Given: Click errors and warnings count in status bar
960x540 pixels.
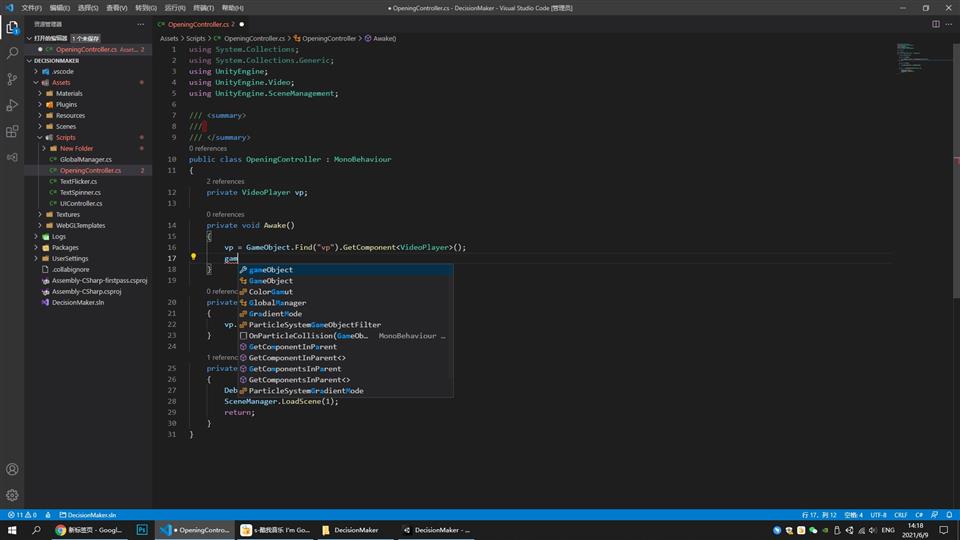Looking at the screenshot, I should pyautogui.click(x=22, y=515).
